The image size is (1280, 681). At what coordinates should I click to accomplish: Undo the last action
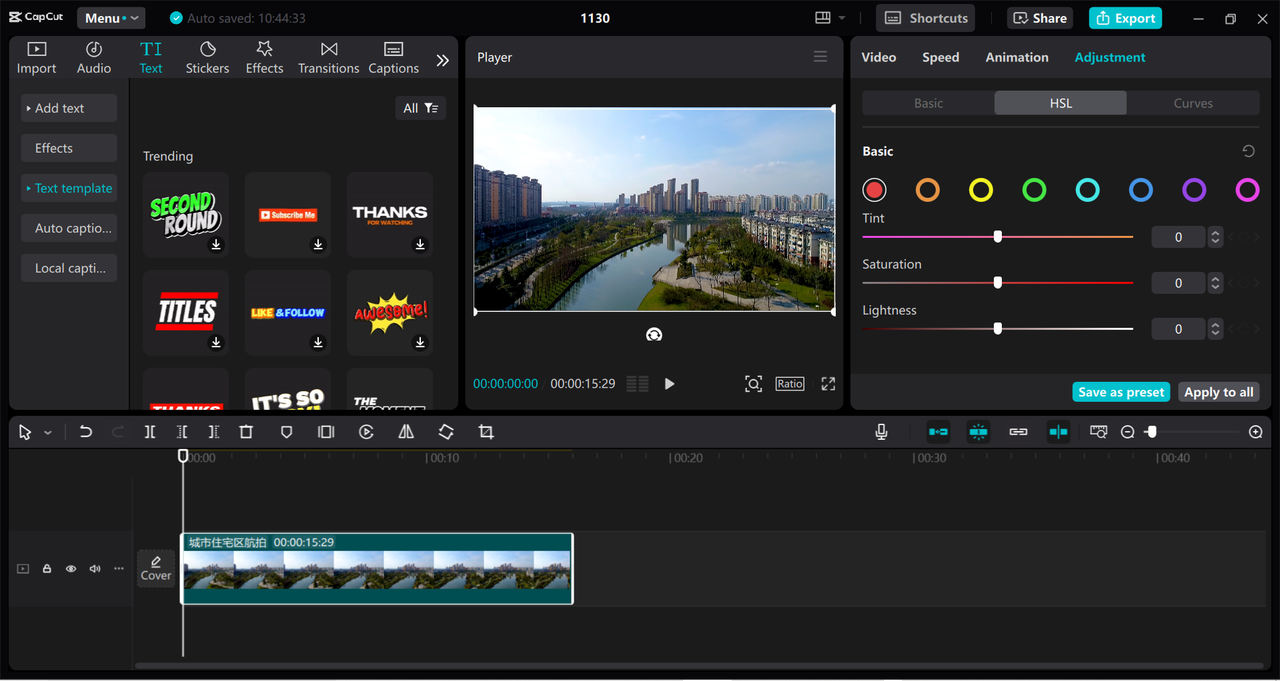tap(86, 432)
